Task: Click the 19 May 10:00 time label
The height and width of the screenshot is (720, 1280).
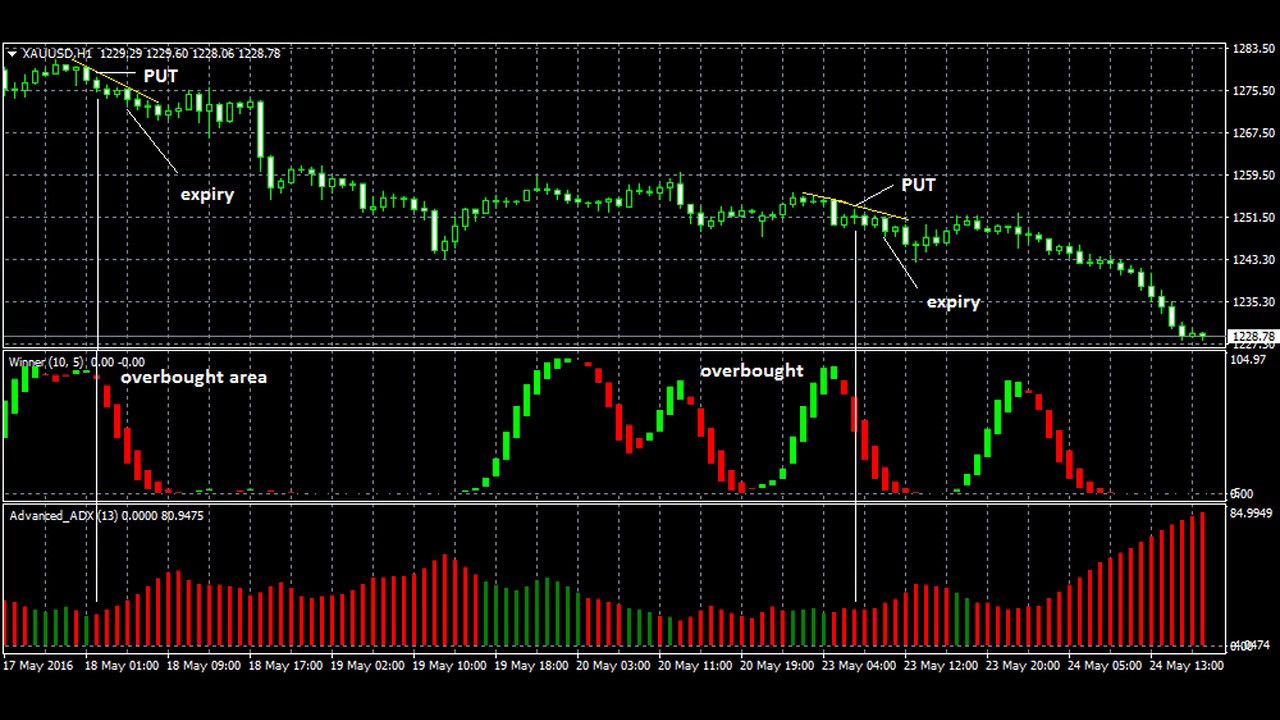Action: click(449, 665)
